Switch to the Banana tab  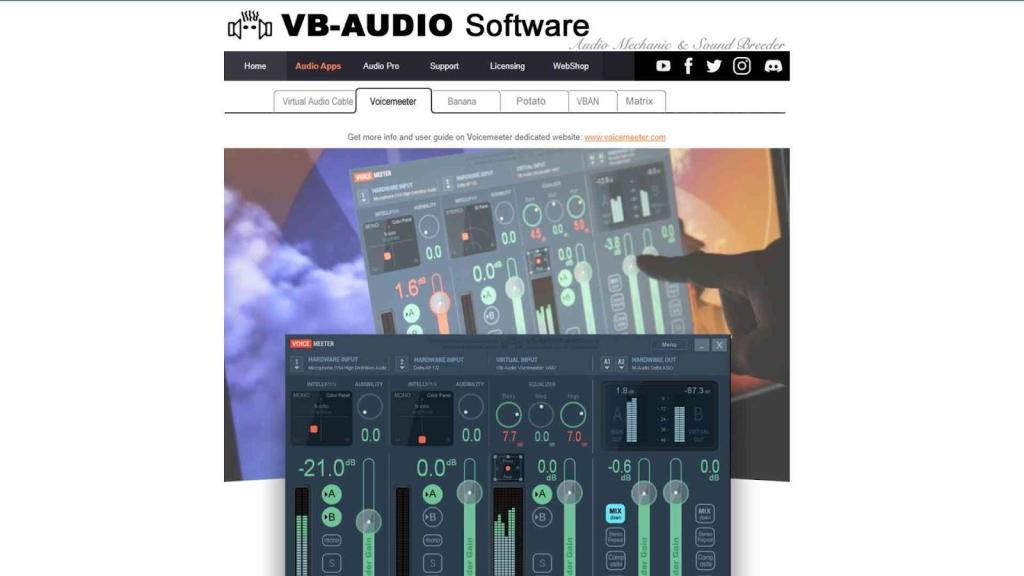(x=465, y=101)
